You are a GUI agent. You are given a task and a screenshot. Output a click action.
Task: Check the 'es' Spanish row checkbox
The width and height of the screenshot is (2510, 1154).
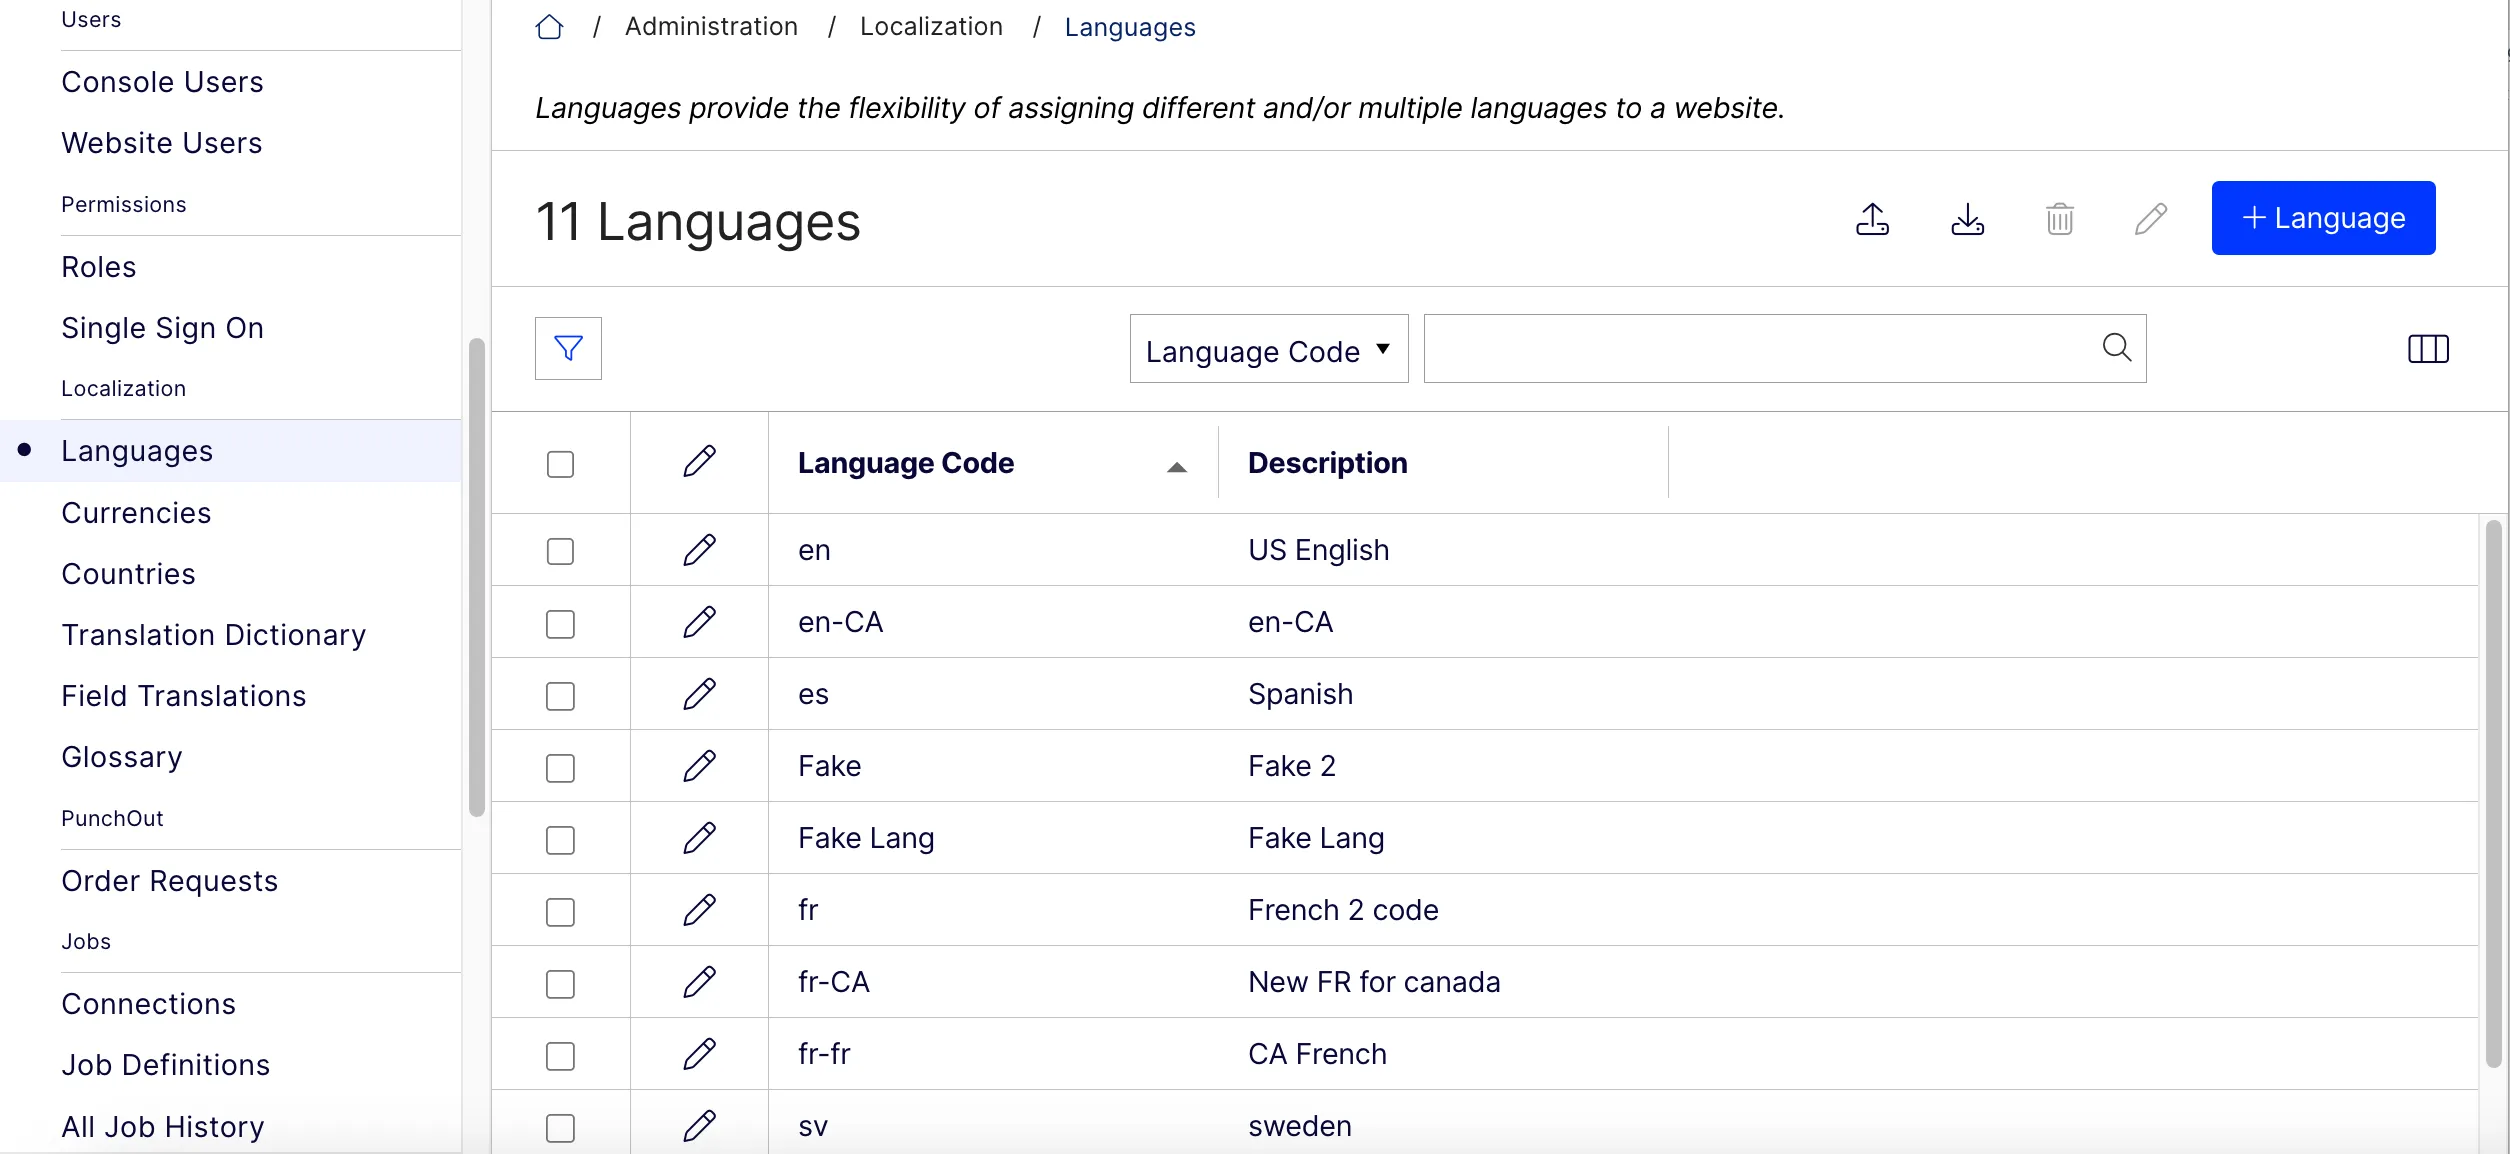tap(560, 696)
